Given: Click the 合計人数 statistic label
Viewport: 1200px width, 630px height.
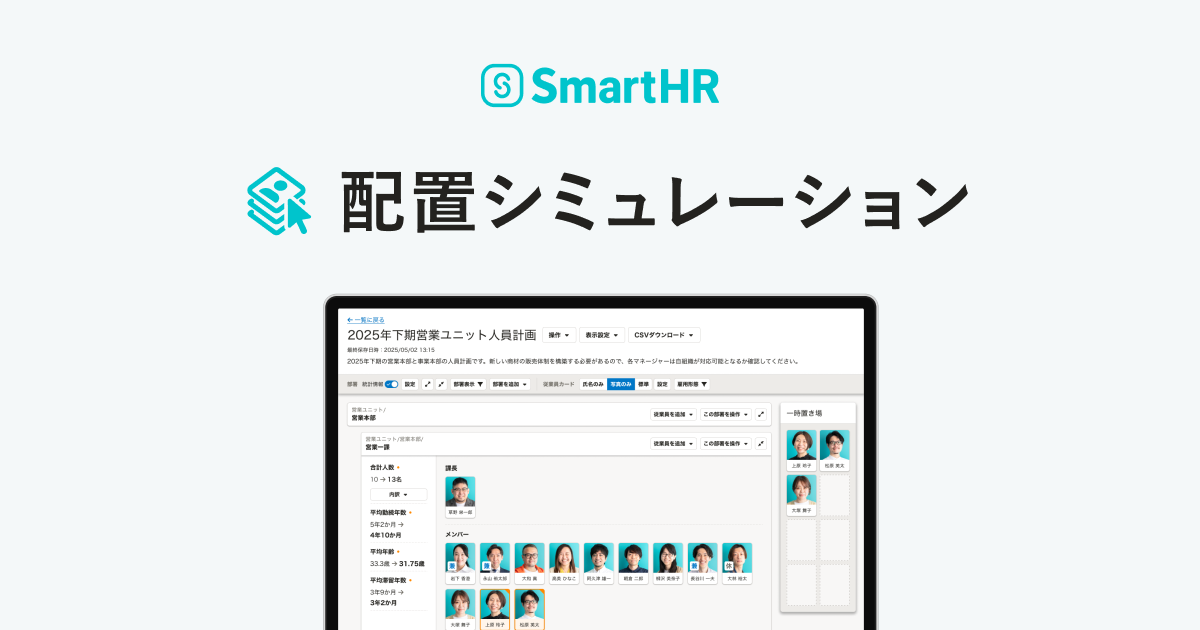Looking at the screenshot, I should pyautogui.click(x=383, y=467).
